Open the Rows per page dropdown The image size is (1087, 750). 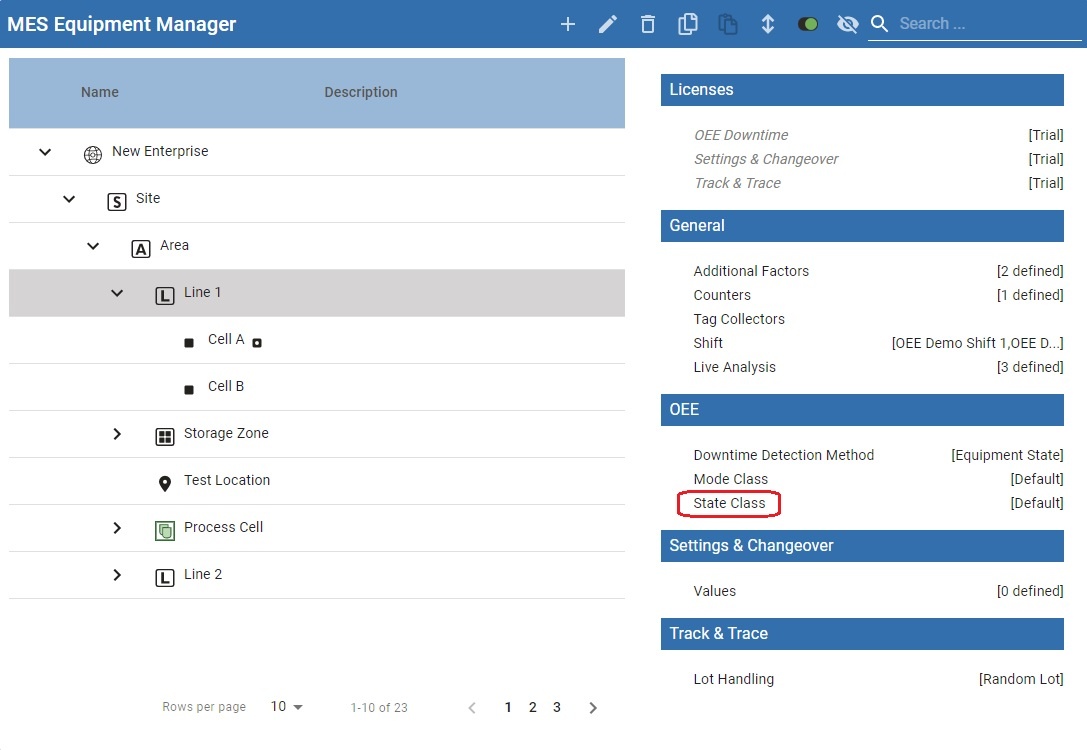click(x=286, y=707)
